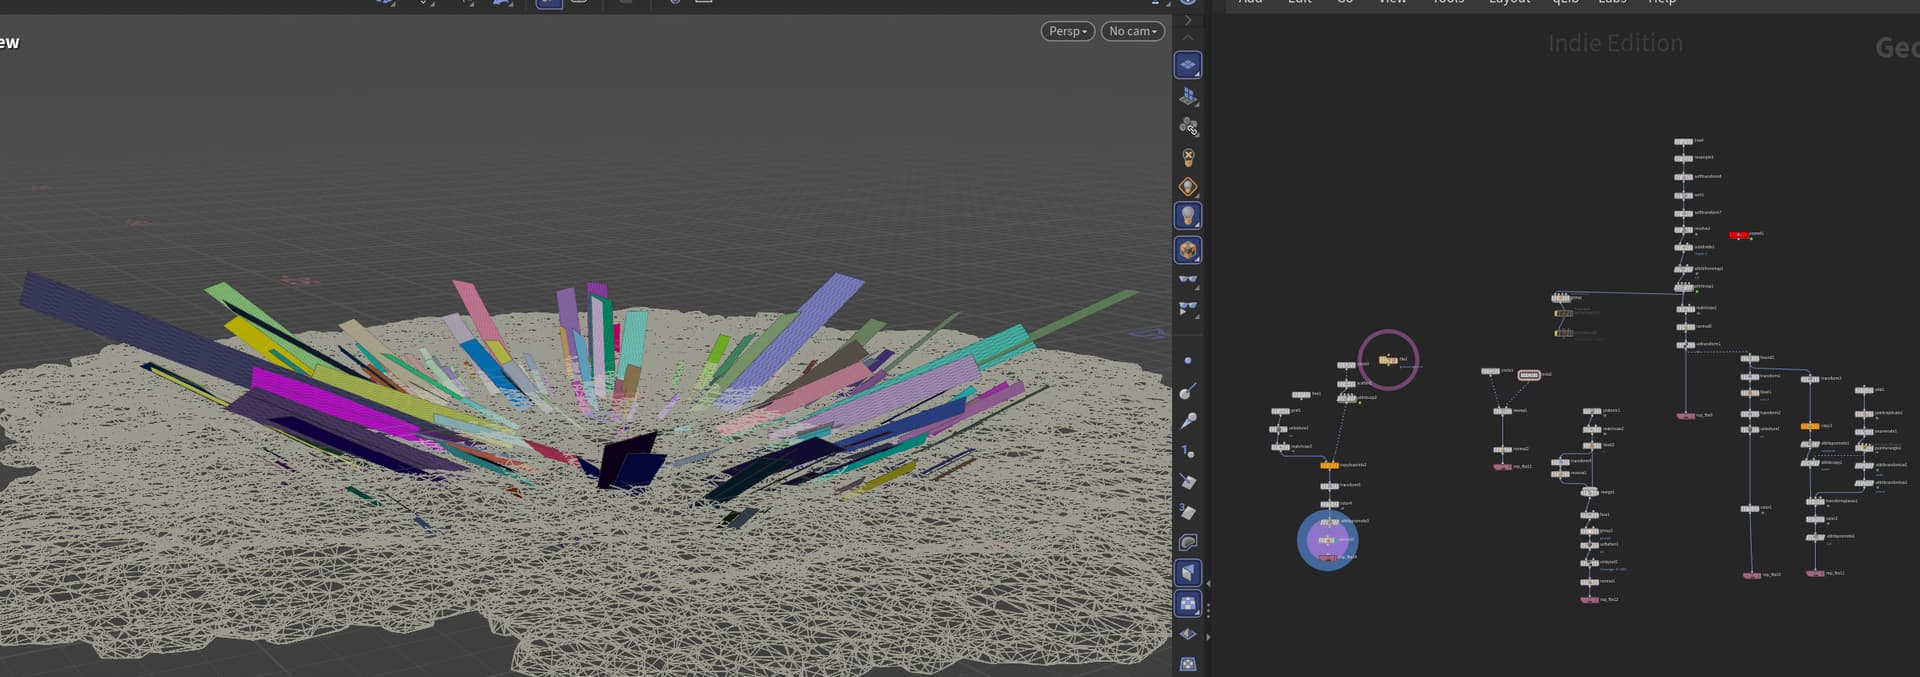The height and width of the screenshot is (677, 1920).
Task: Click the display point normals icon
Action: pyautogui.click(x=1188, y=391)
